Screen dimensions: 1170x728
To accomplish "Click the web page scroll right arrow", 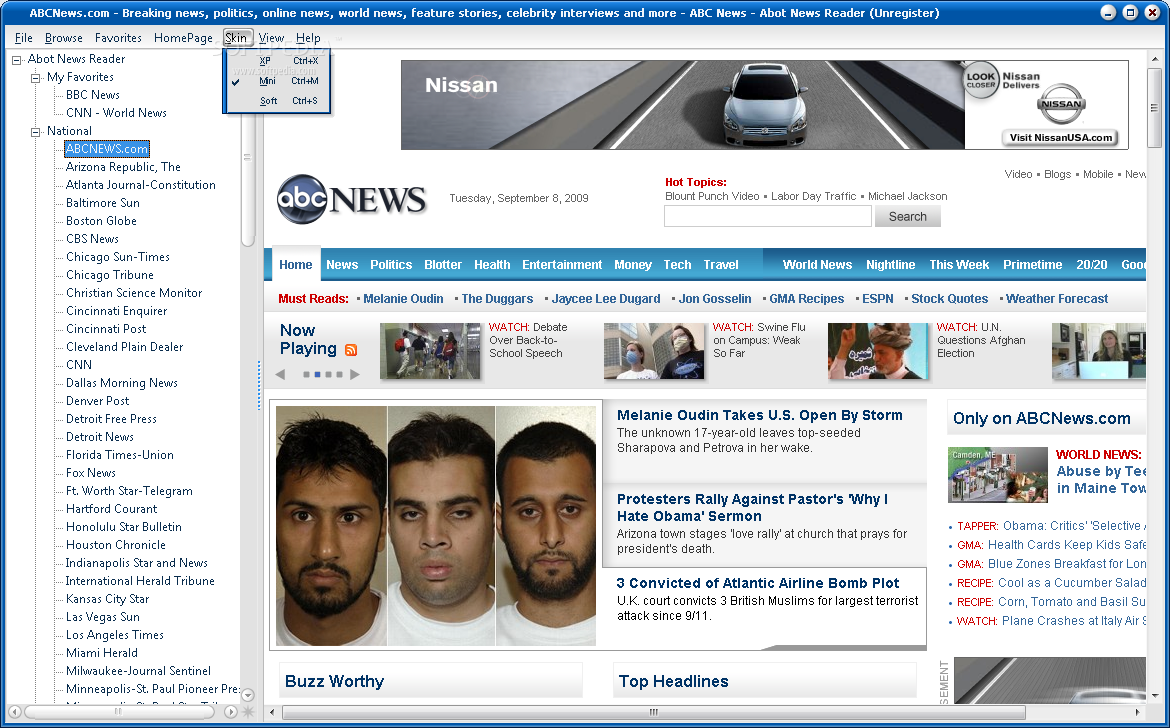I will (1138, 712).
